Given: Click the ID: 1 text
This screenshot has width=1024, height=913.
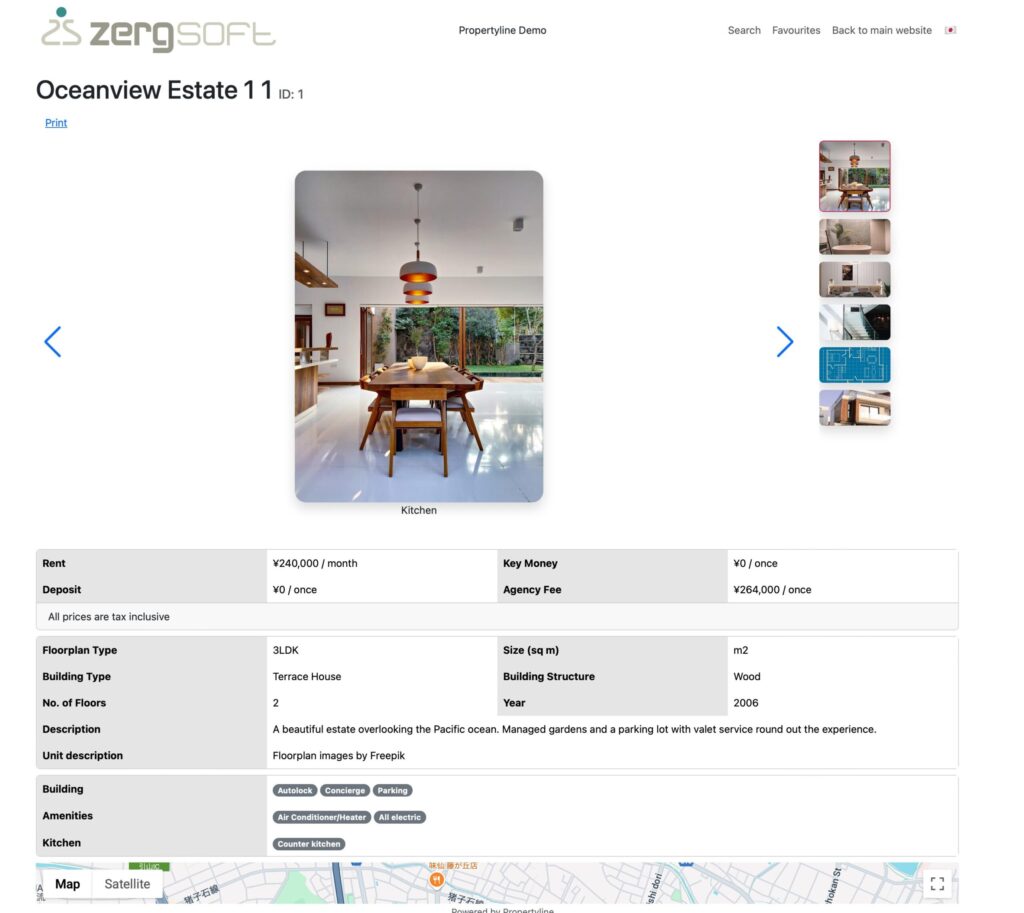Looking at the screenshot, I should coord(291,94).
